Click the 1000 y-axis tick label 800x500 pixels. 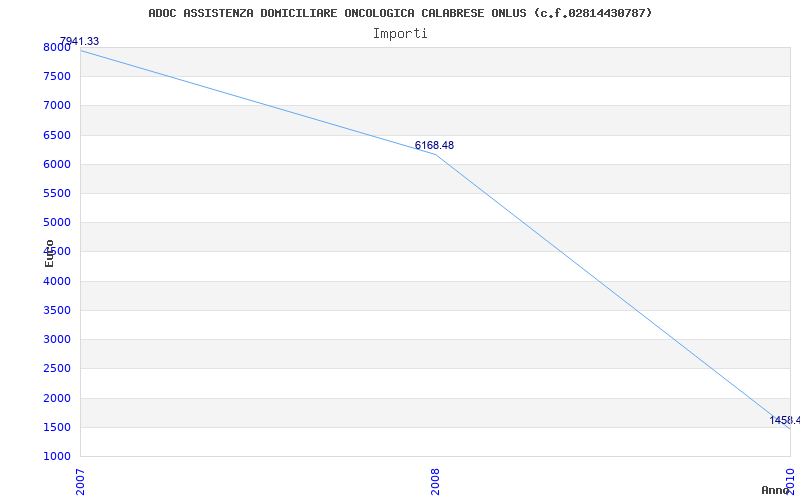[57, 456]
